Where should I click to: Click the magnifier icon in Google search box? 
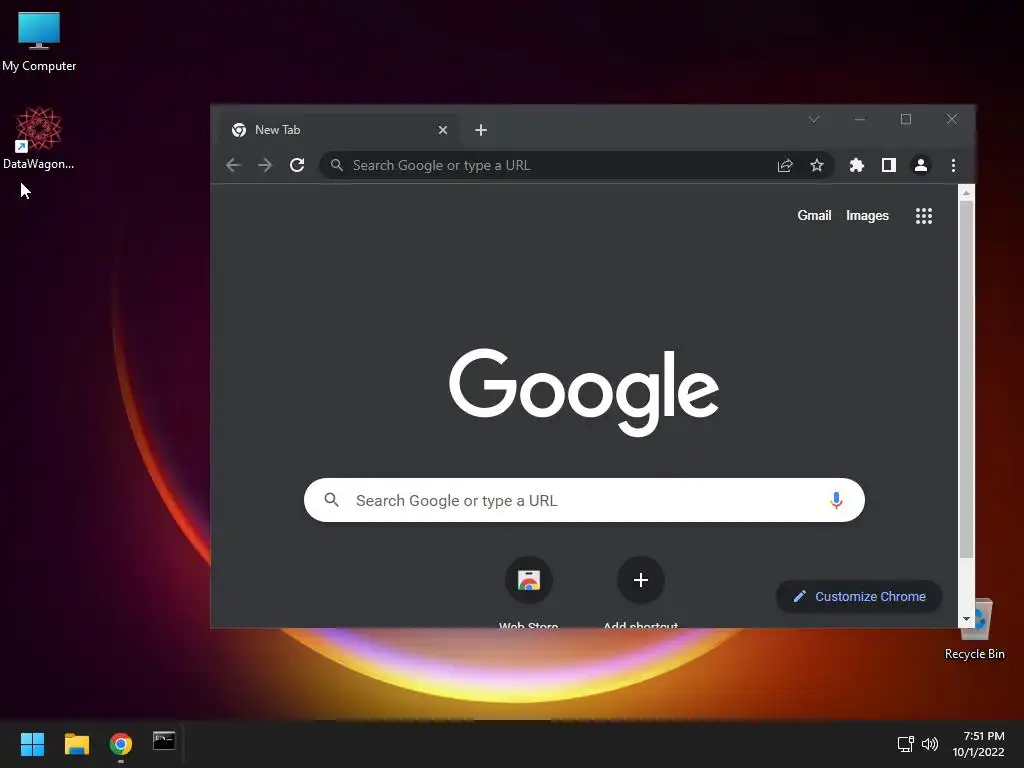coord(332,500)
